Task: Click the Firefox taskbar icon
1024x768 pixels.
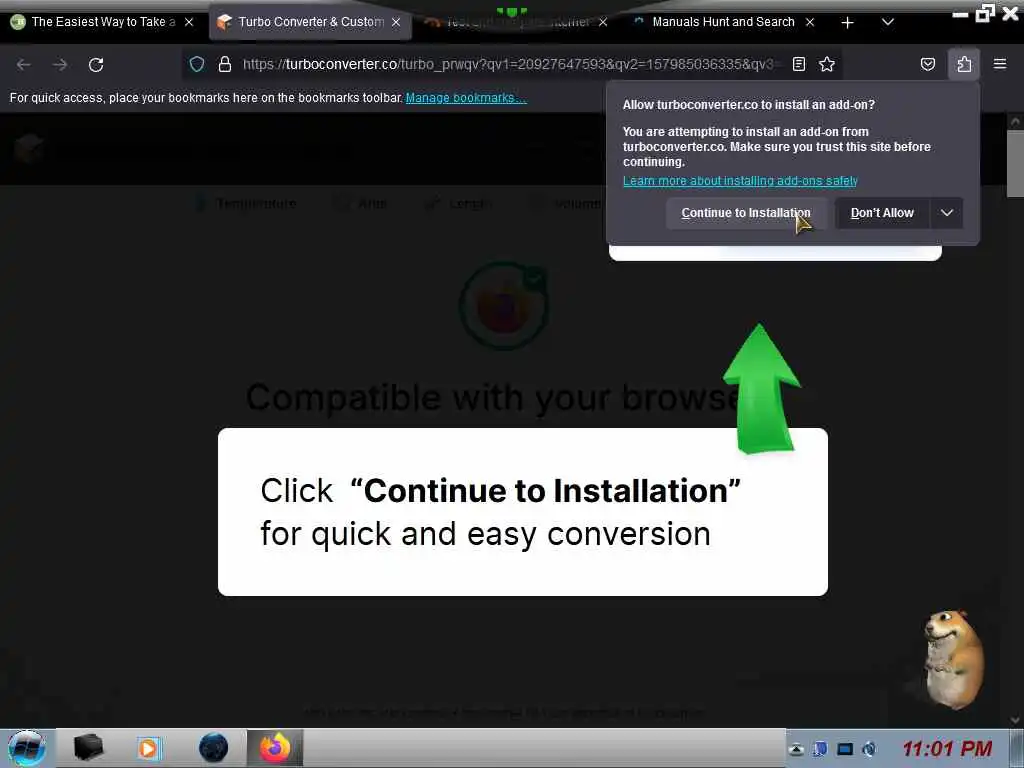Action: [275, 748]
